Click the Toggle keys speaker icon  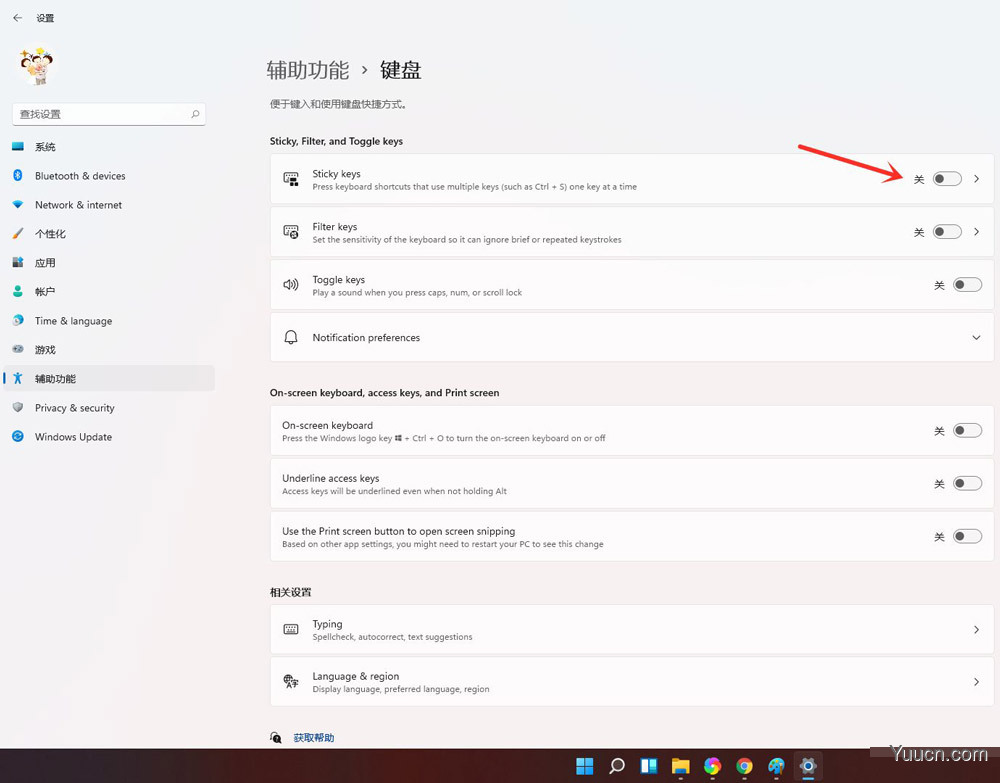pos(291,284)
